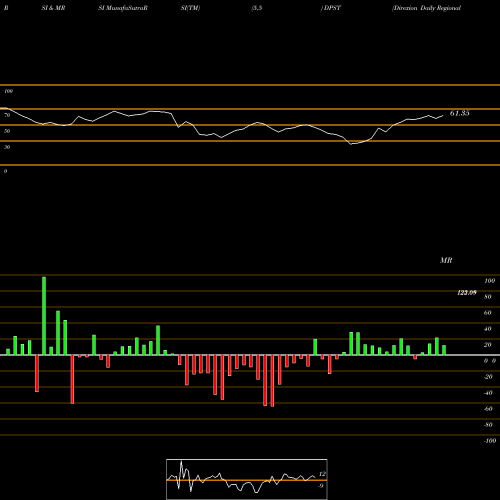Click the SI MunafaSutraR header text
The width and height of the screenshot is (500, 500).
point(123,8)
